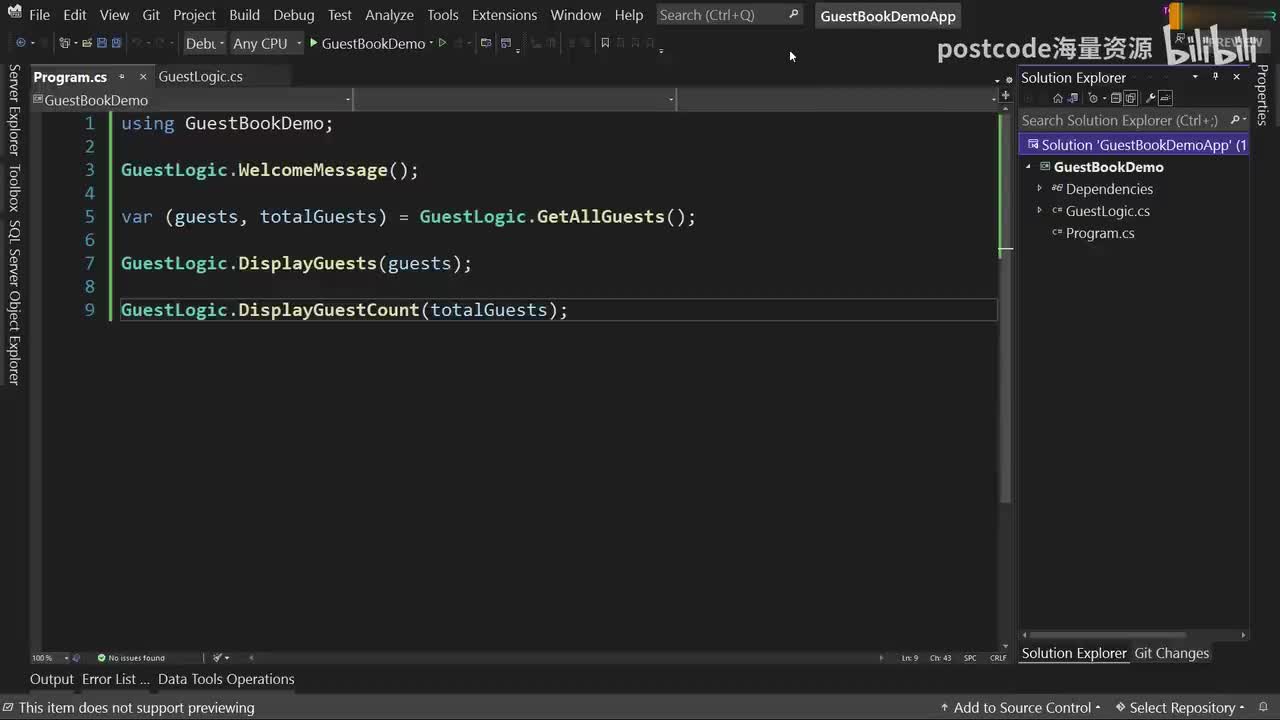Open the Properties side tab
Screen dimensions: 1280x720
tap(1262, 95)
